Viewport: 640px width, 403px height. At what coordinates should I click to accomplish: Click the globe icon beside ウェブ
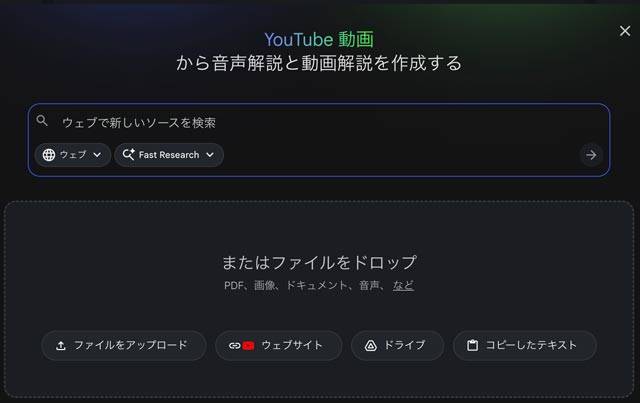[49, 155]
